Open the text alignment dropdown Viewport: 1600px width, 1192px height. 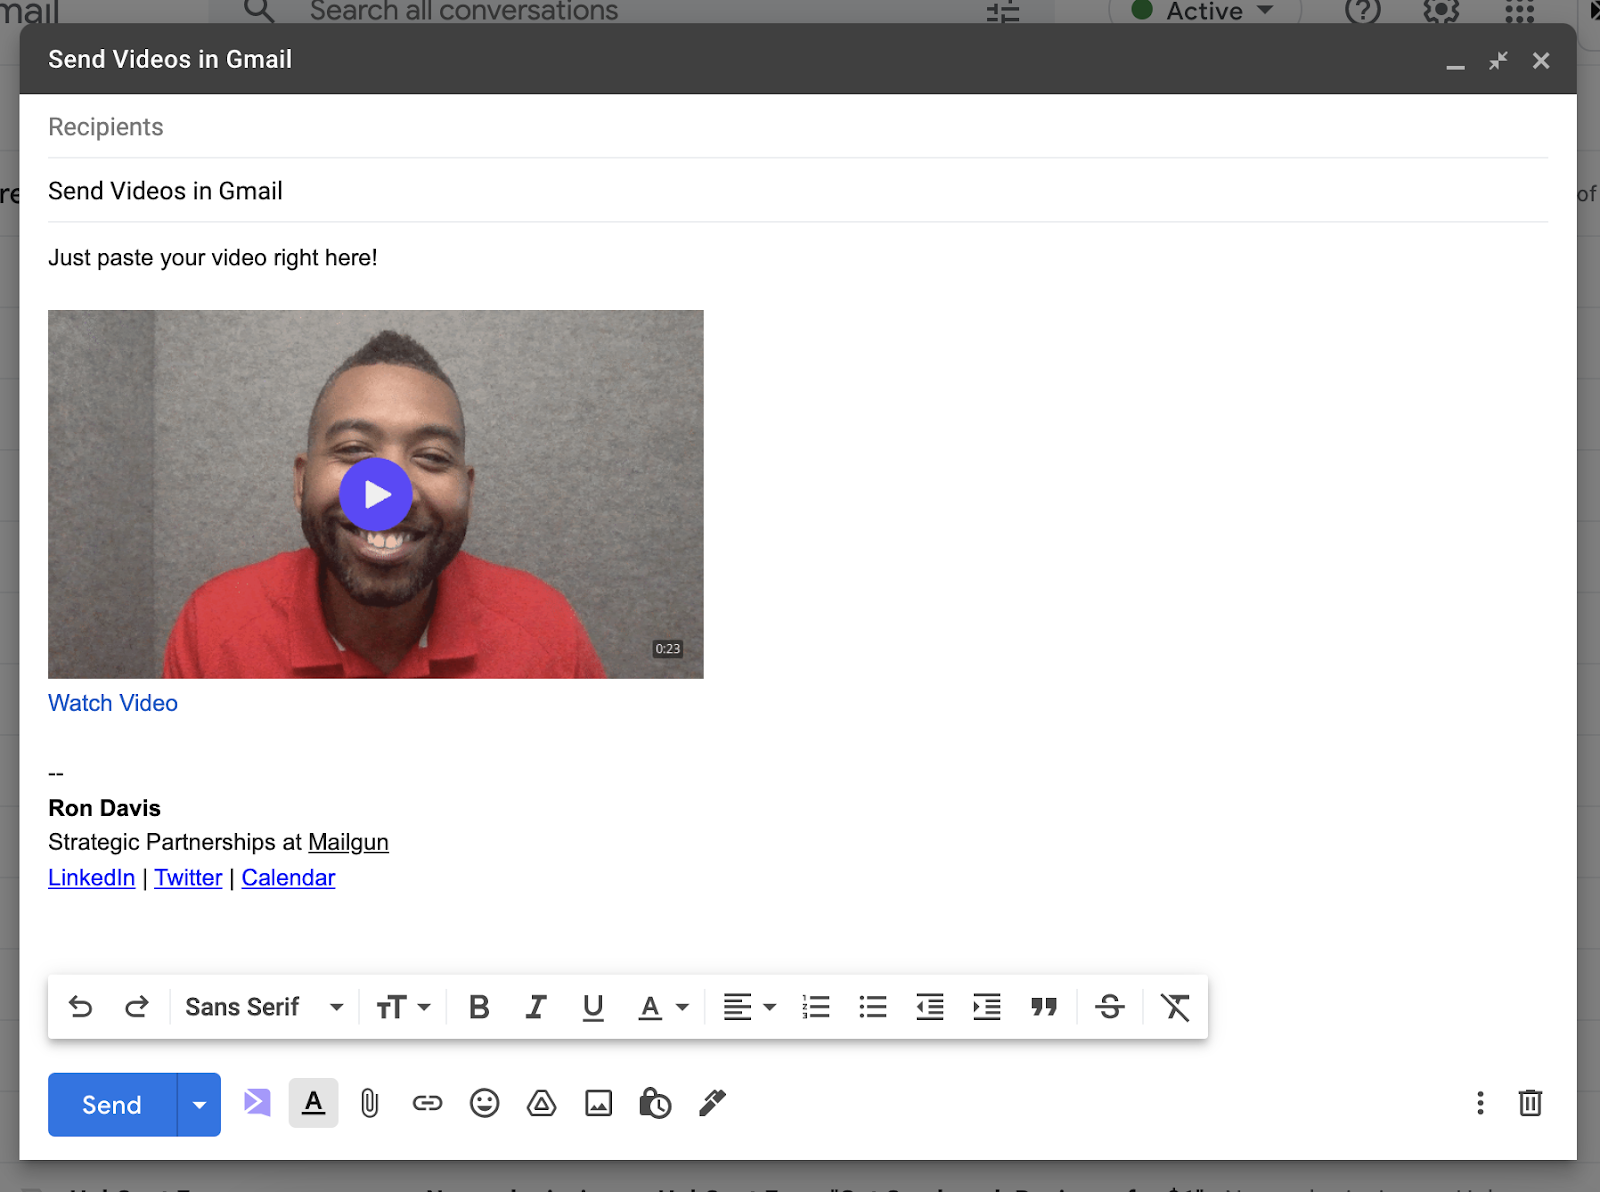[749, 1007]
